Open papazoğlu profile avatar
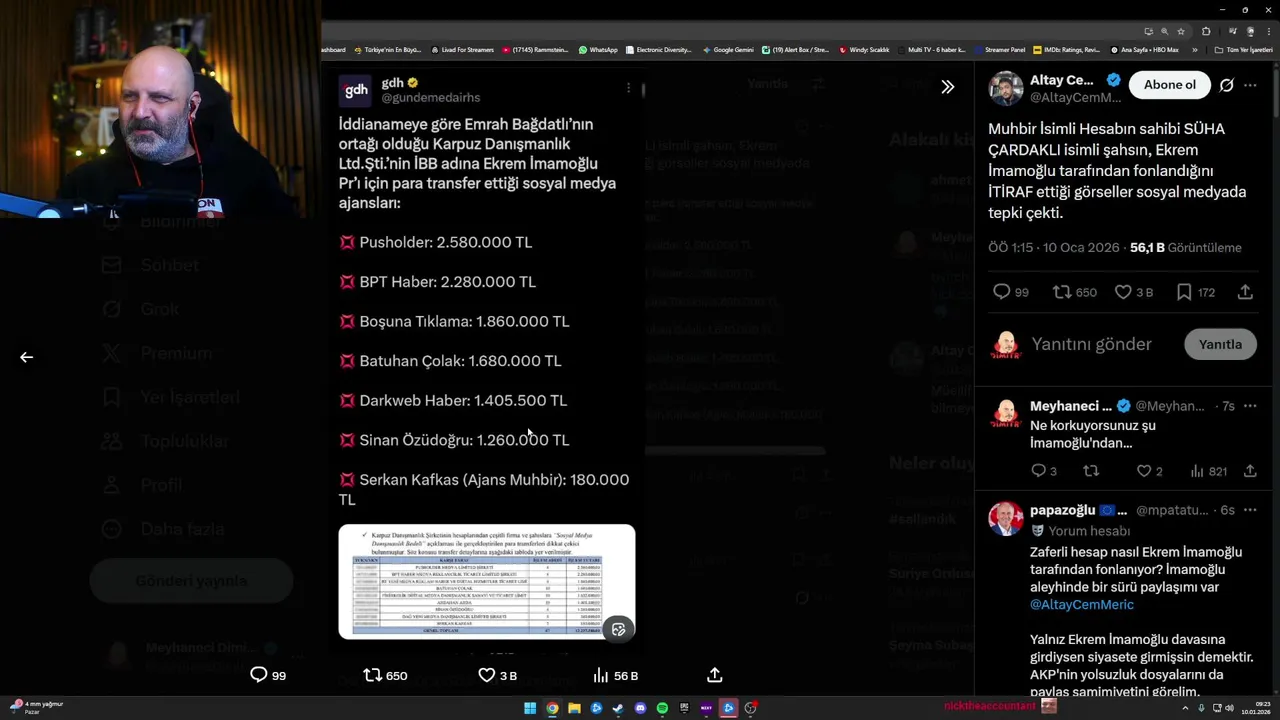The image size is (1280, 720). [1006, 519]
